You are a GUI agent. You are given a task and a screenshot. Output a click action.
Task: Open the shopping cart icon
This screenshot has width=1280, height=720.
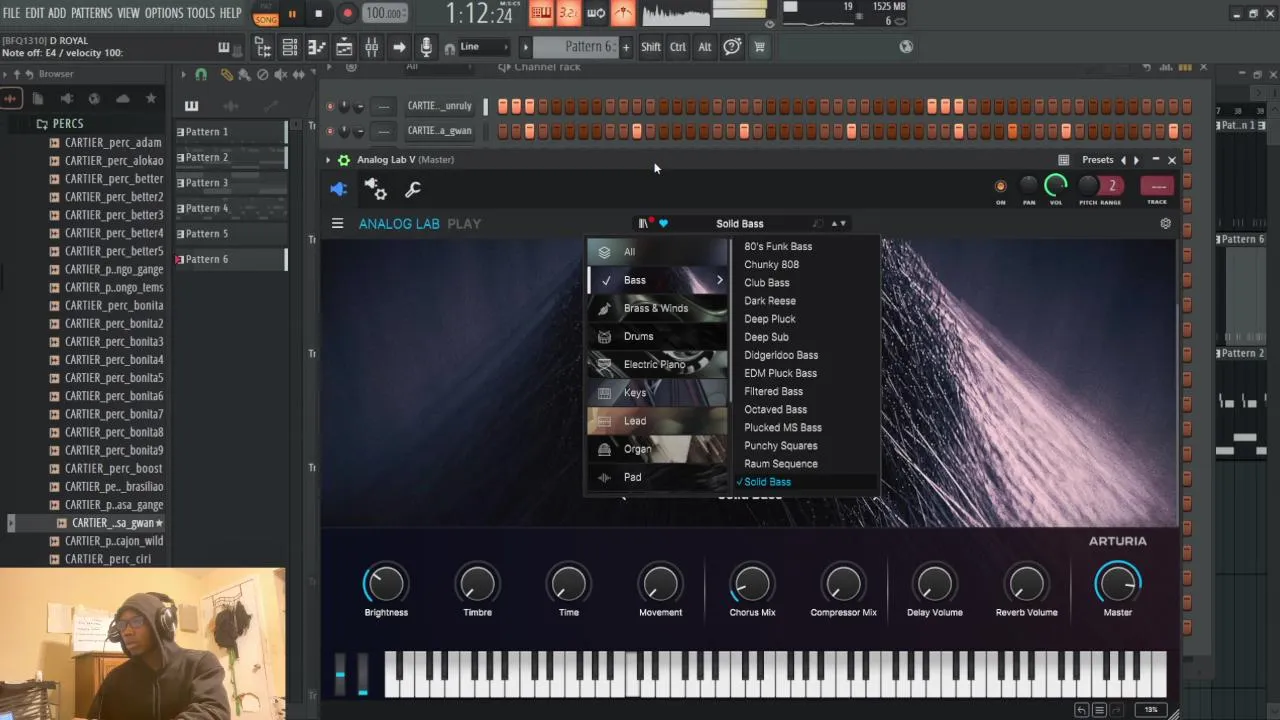759,47
